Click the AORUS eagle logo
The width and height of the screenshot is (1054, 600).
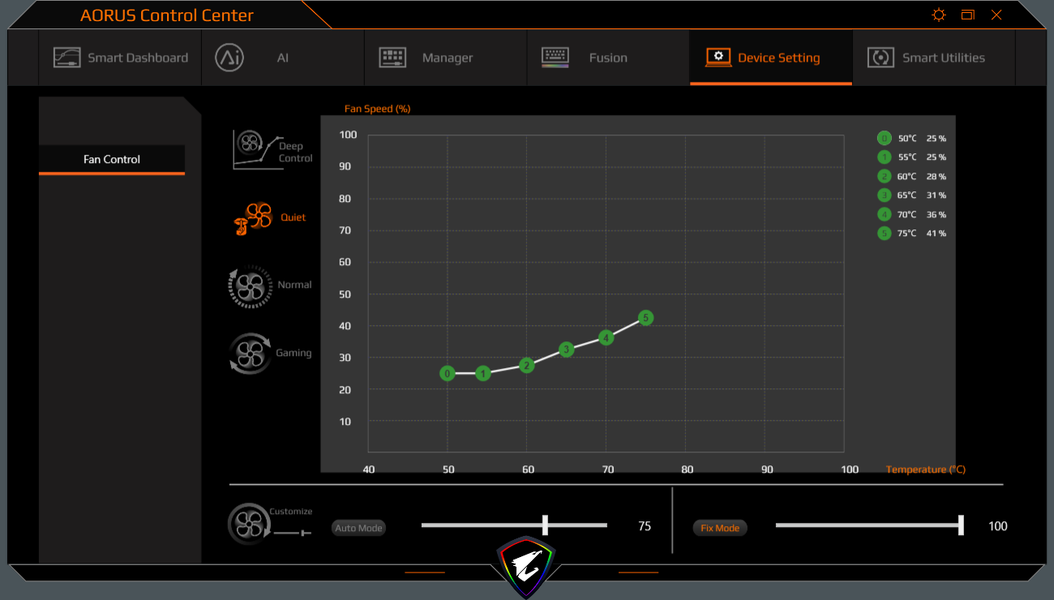click(x=526, y=568)
